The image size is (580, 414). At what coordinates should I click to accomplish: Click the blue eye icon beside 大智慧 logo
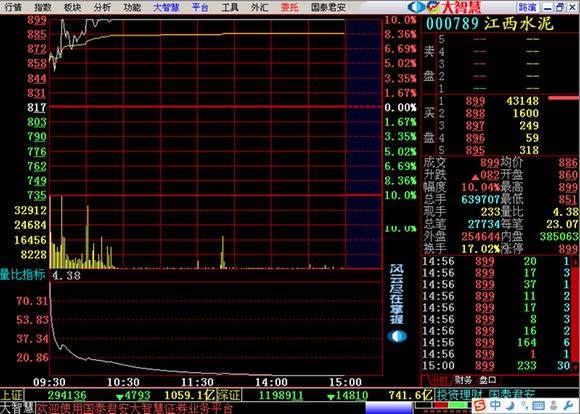pyautogui.click(x=417, y=7)
